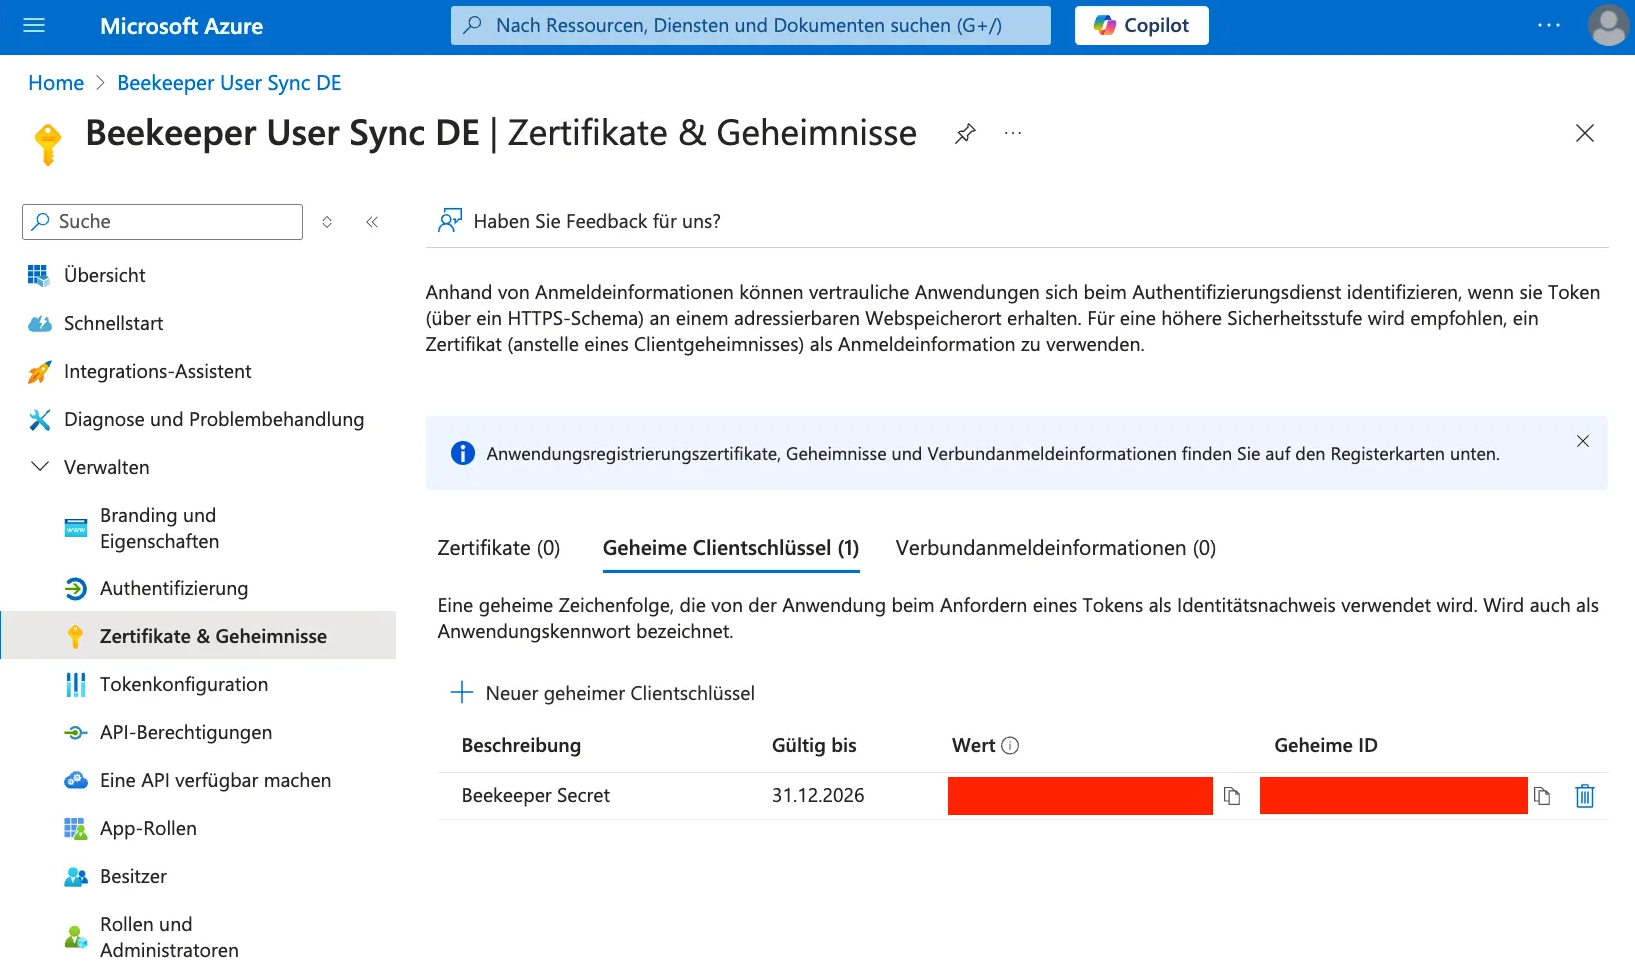Open the Azure portal hamburger menu
Screen dimensions: 1635x965
[x=34, y=26]
